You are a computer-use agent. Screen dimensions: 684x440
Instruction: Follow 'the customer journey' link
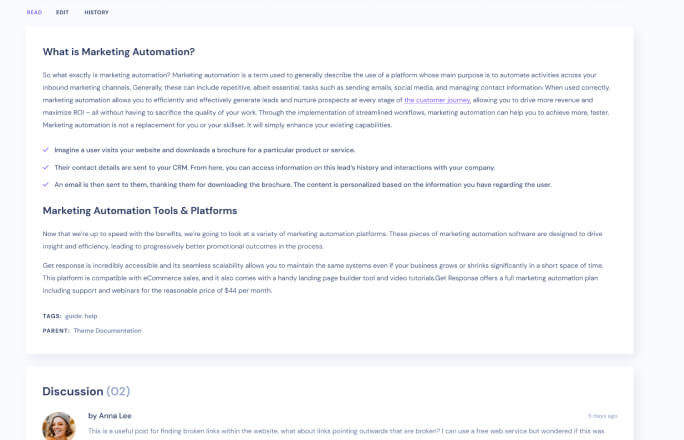tap(437, 100)
